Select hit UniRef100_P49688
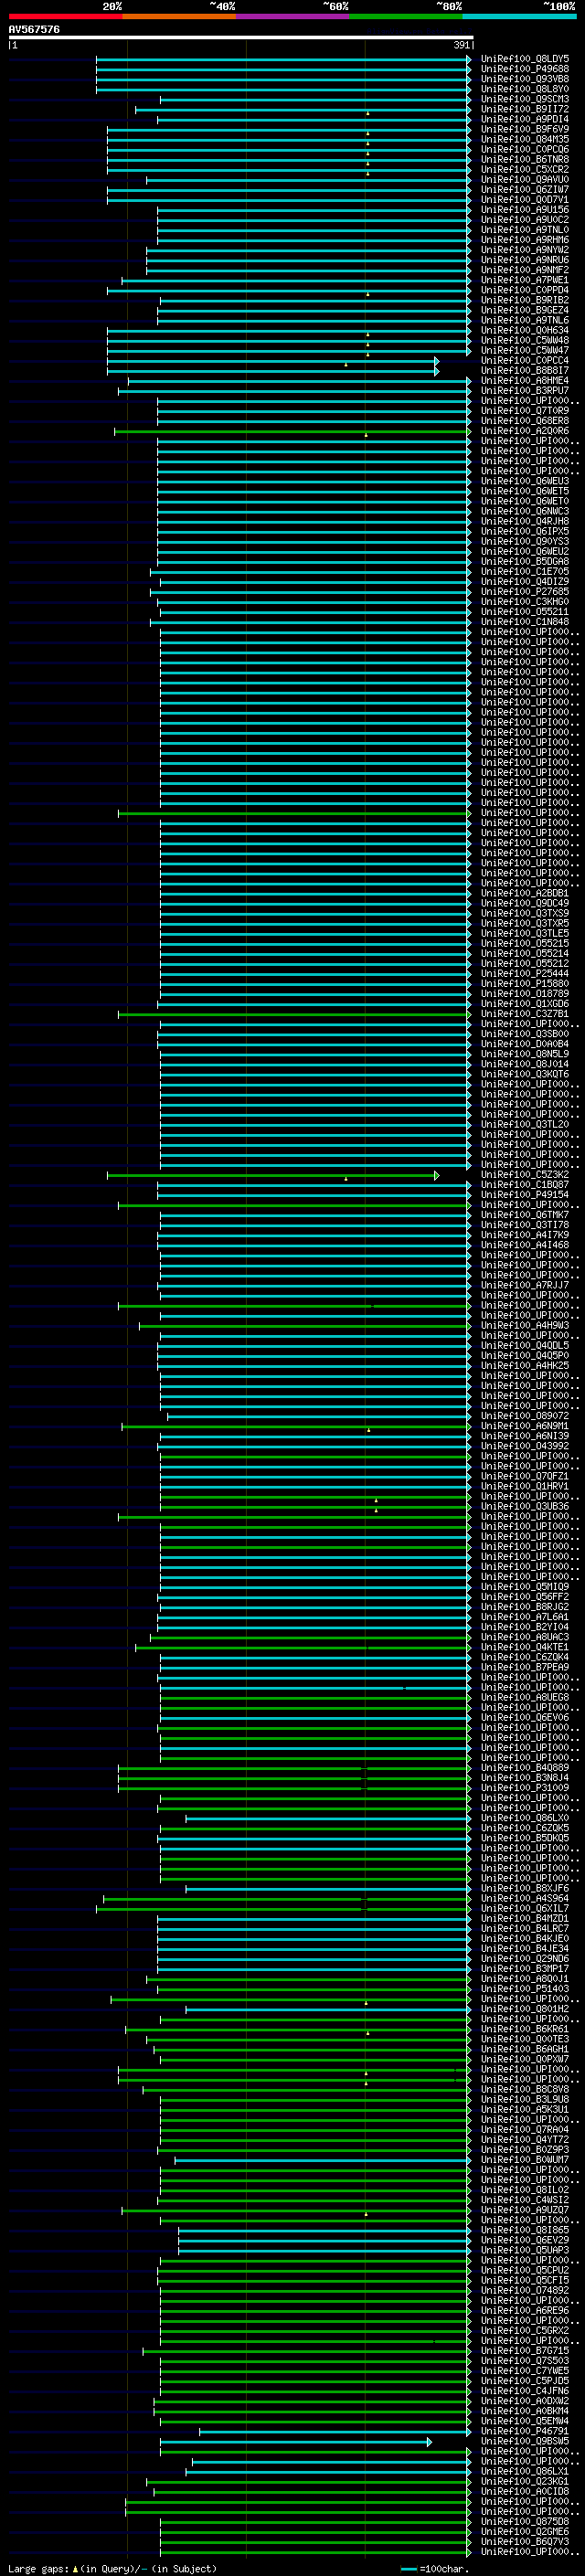585x2576 pixels. (x=525, y=69)
